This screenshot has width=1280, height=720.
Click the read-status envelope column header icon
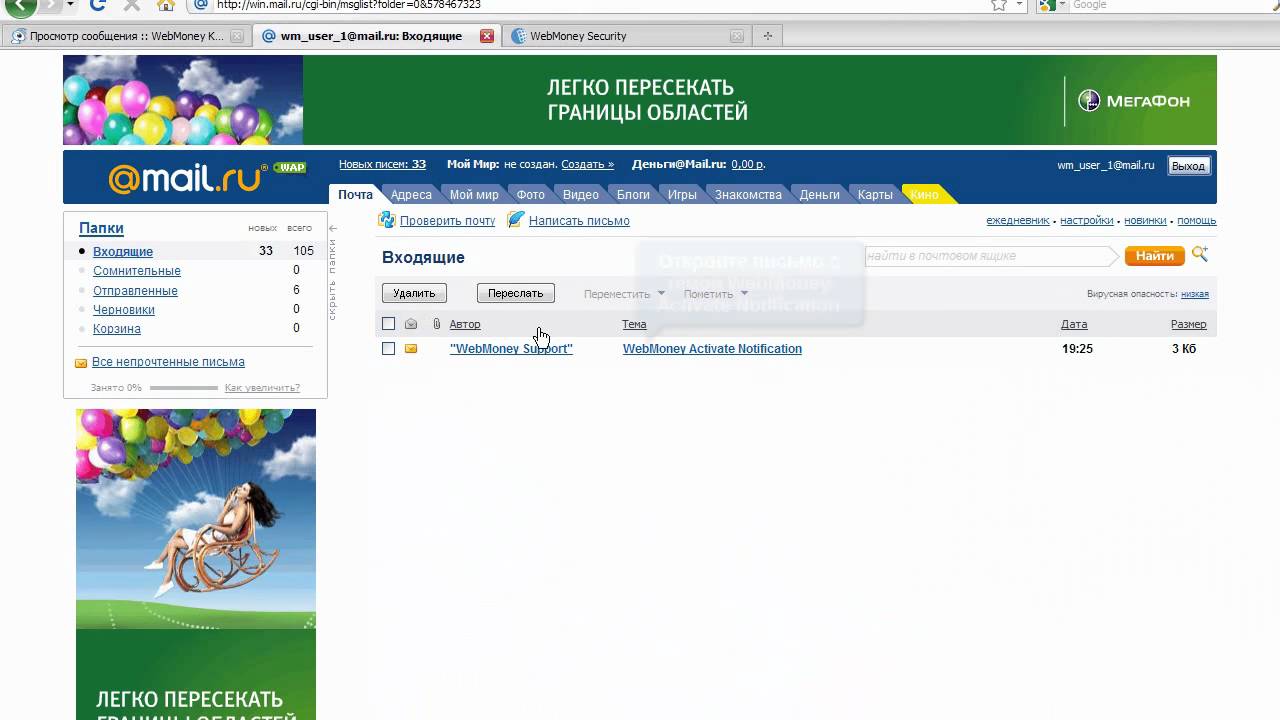[411, 324]
